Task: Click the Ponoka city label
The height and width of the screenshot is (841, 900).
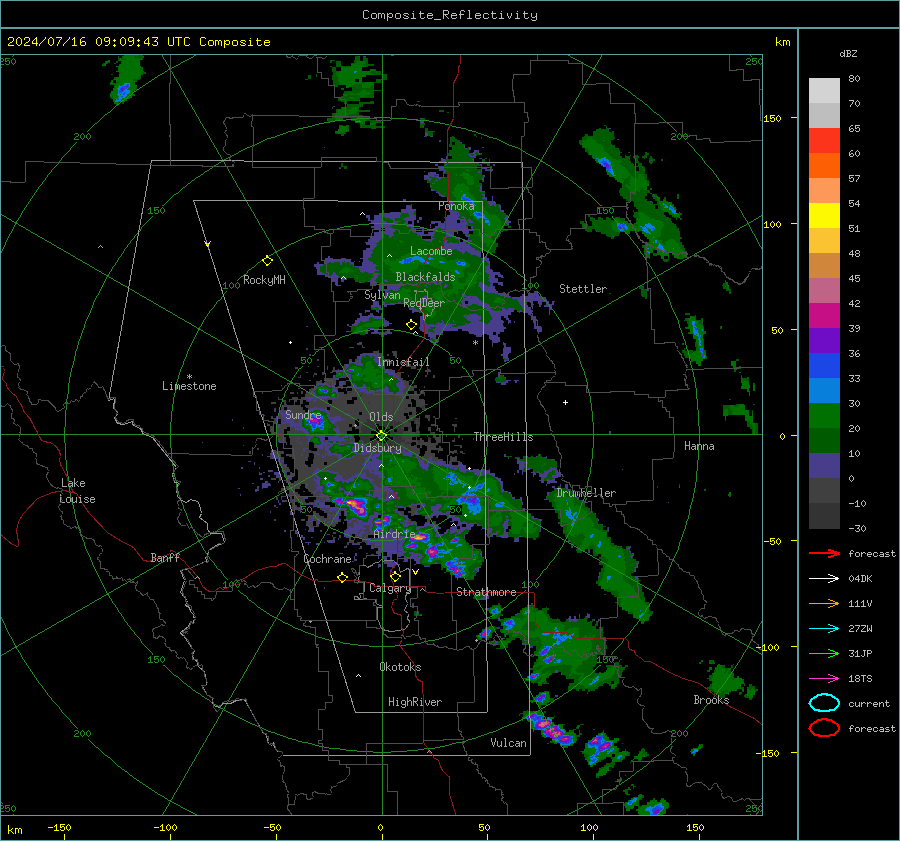Action: pos(456,206)
